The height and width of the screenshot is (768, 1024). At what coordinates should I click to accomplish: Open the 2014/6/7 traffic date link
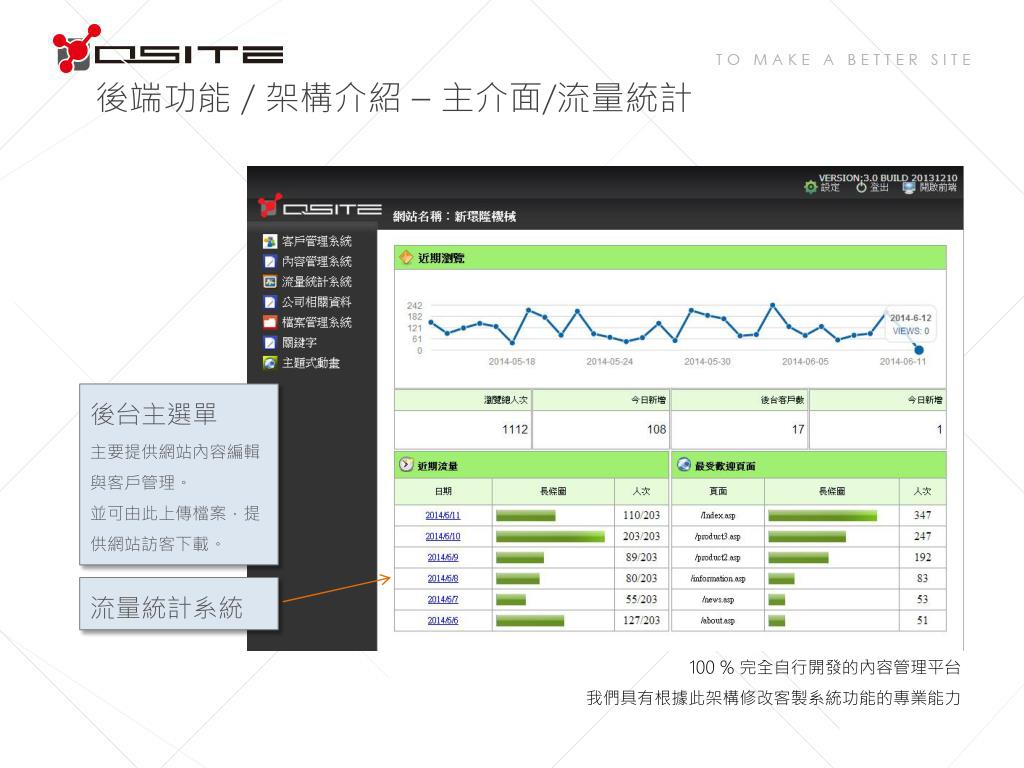[x=443, y=599]
